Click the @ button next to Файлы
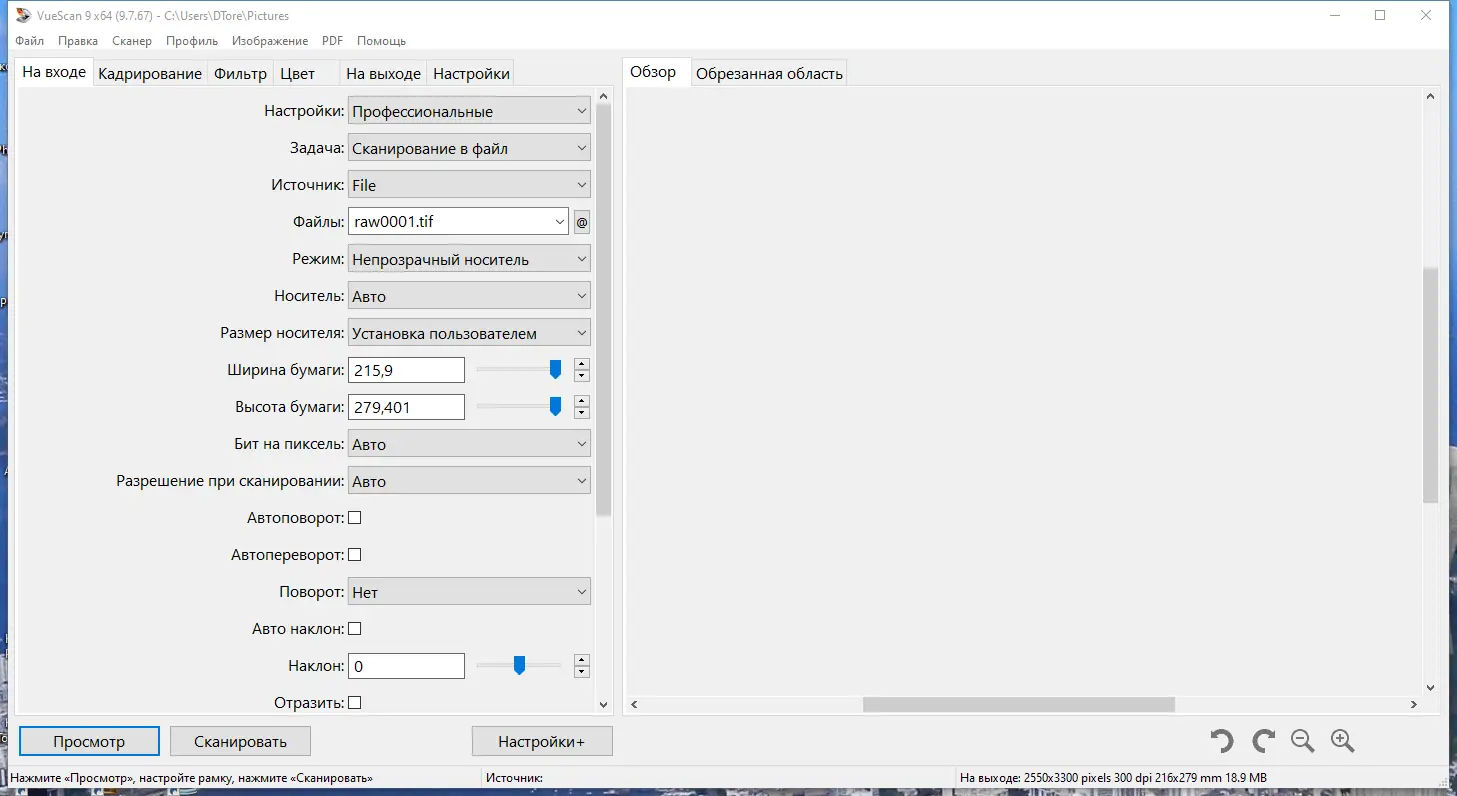The height and width of the screenshot is (796, 1457). pos(582,223)
